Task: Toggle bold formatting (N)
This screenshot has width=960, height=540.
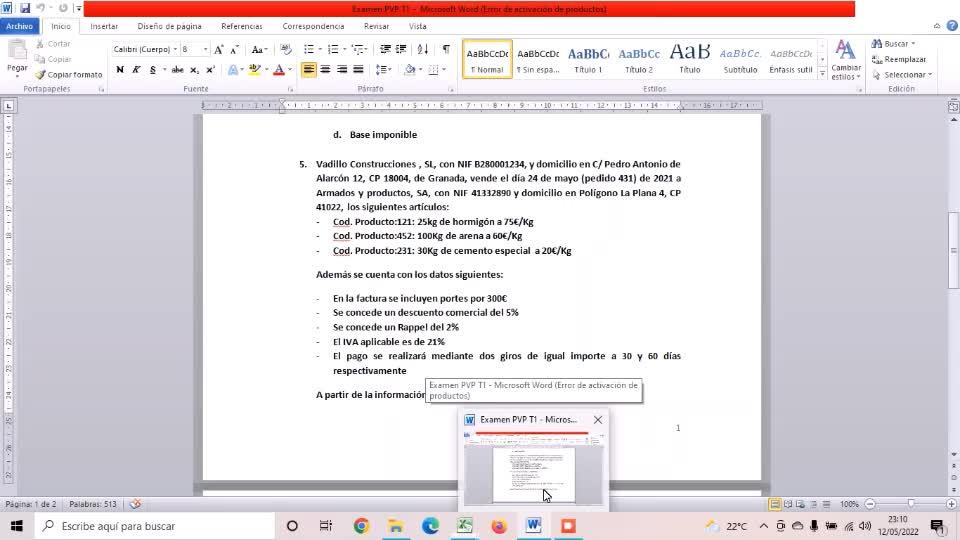Action: [x=120, y=69]
